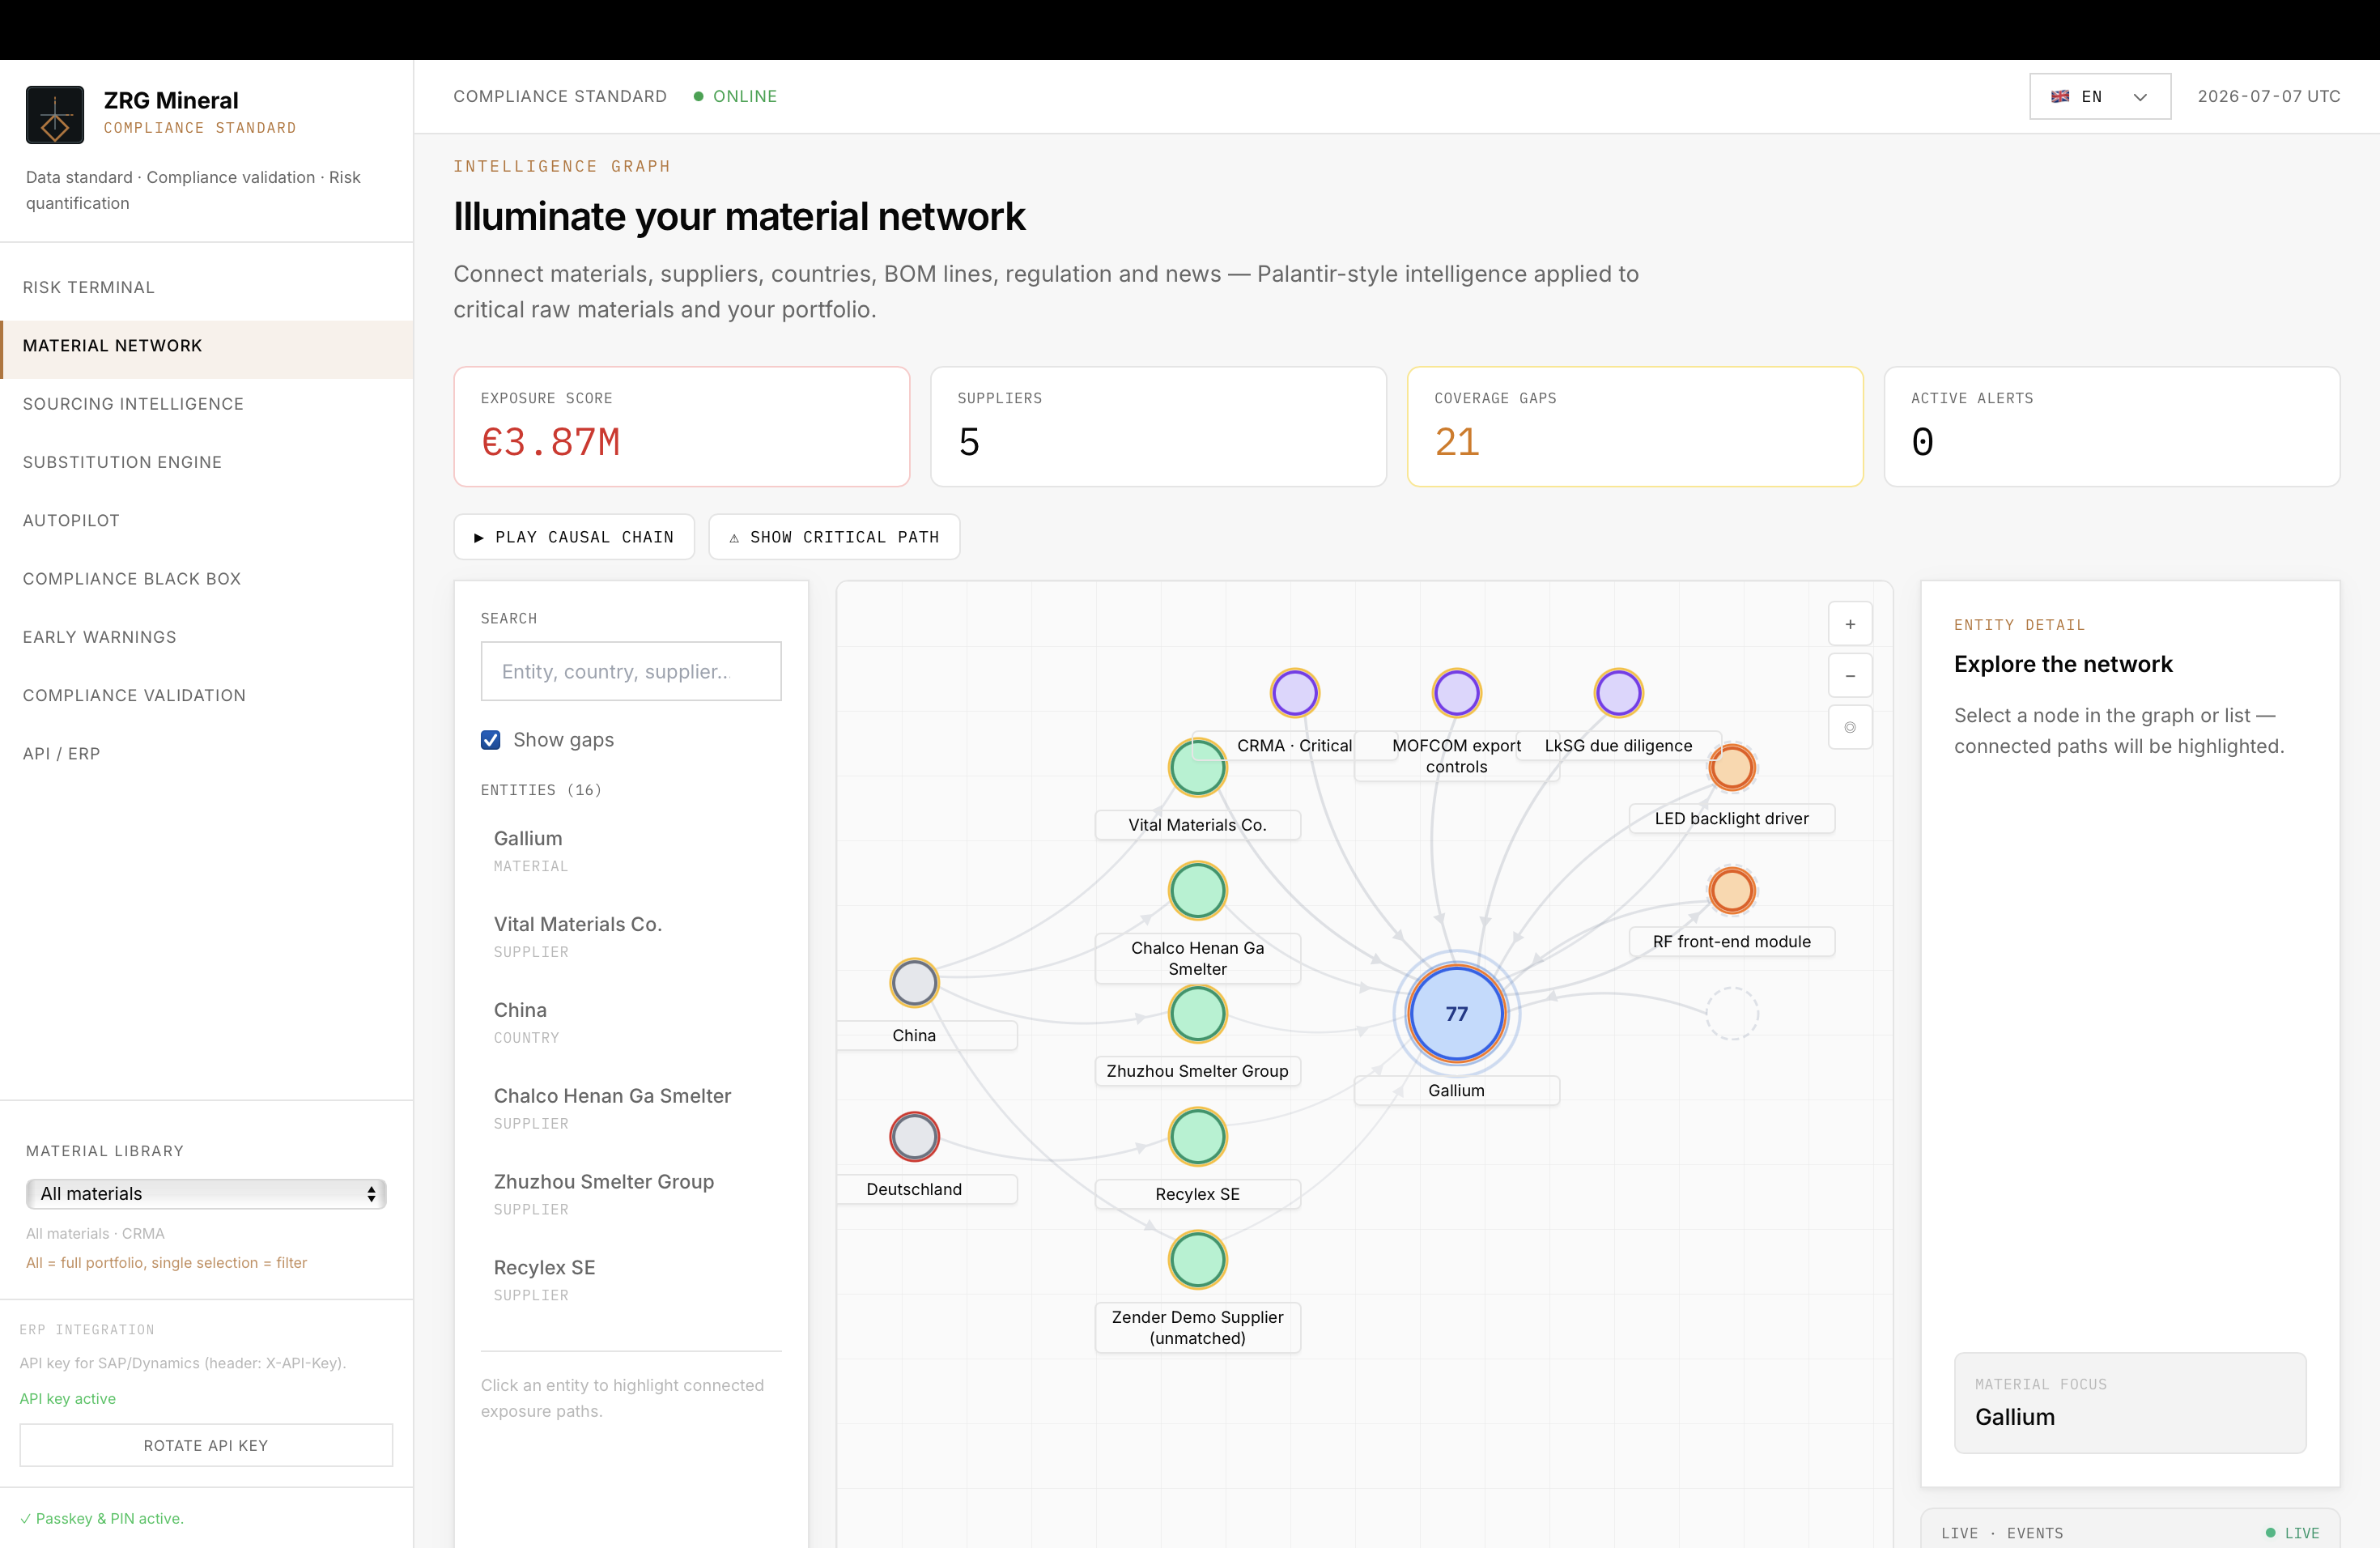Click the Rotate API Key button
Screen dimensions: 2380x1548
tap(206, 1445)
